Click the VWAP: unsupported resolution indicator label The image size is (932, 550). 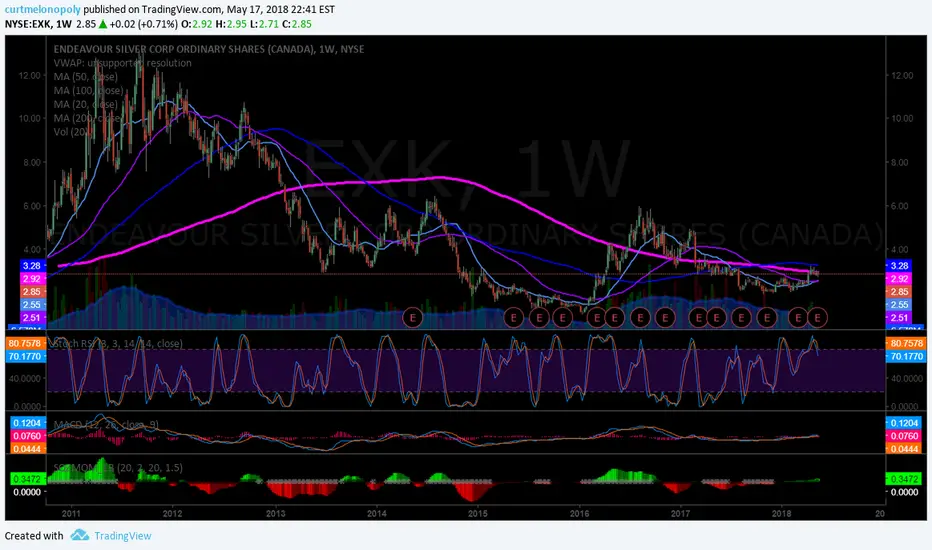122,63
